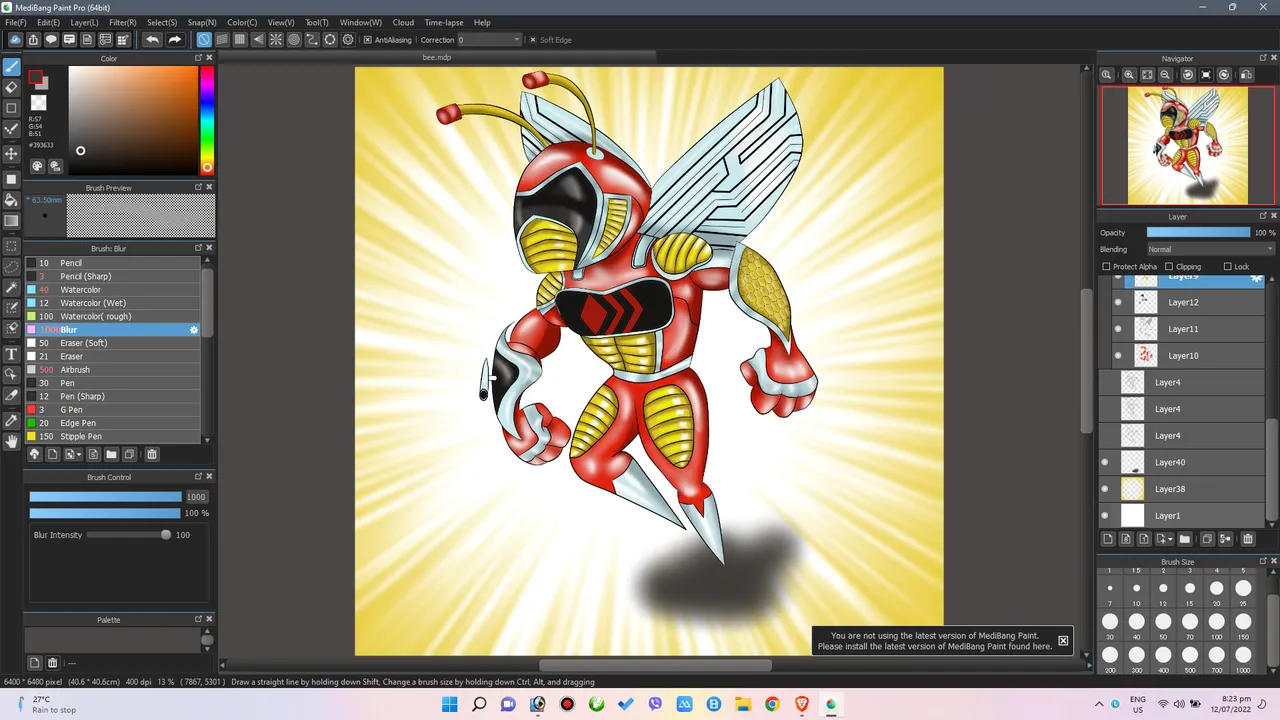The height and width of the screenshot is (720, 1280).
Task: Open the brush list add-brush dropdown arrow
Action: pos(79,455)
